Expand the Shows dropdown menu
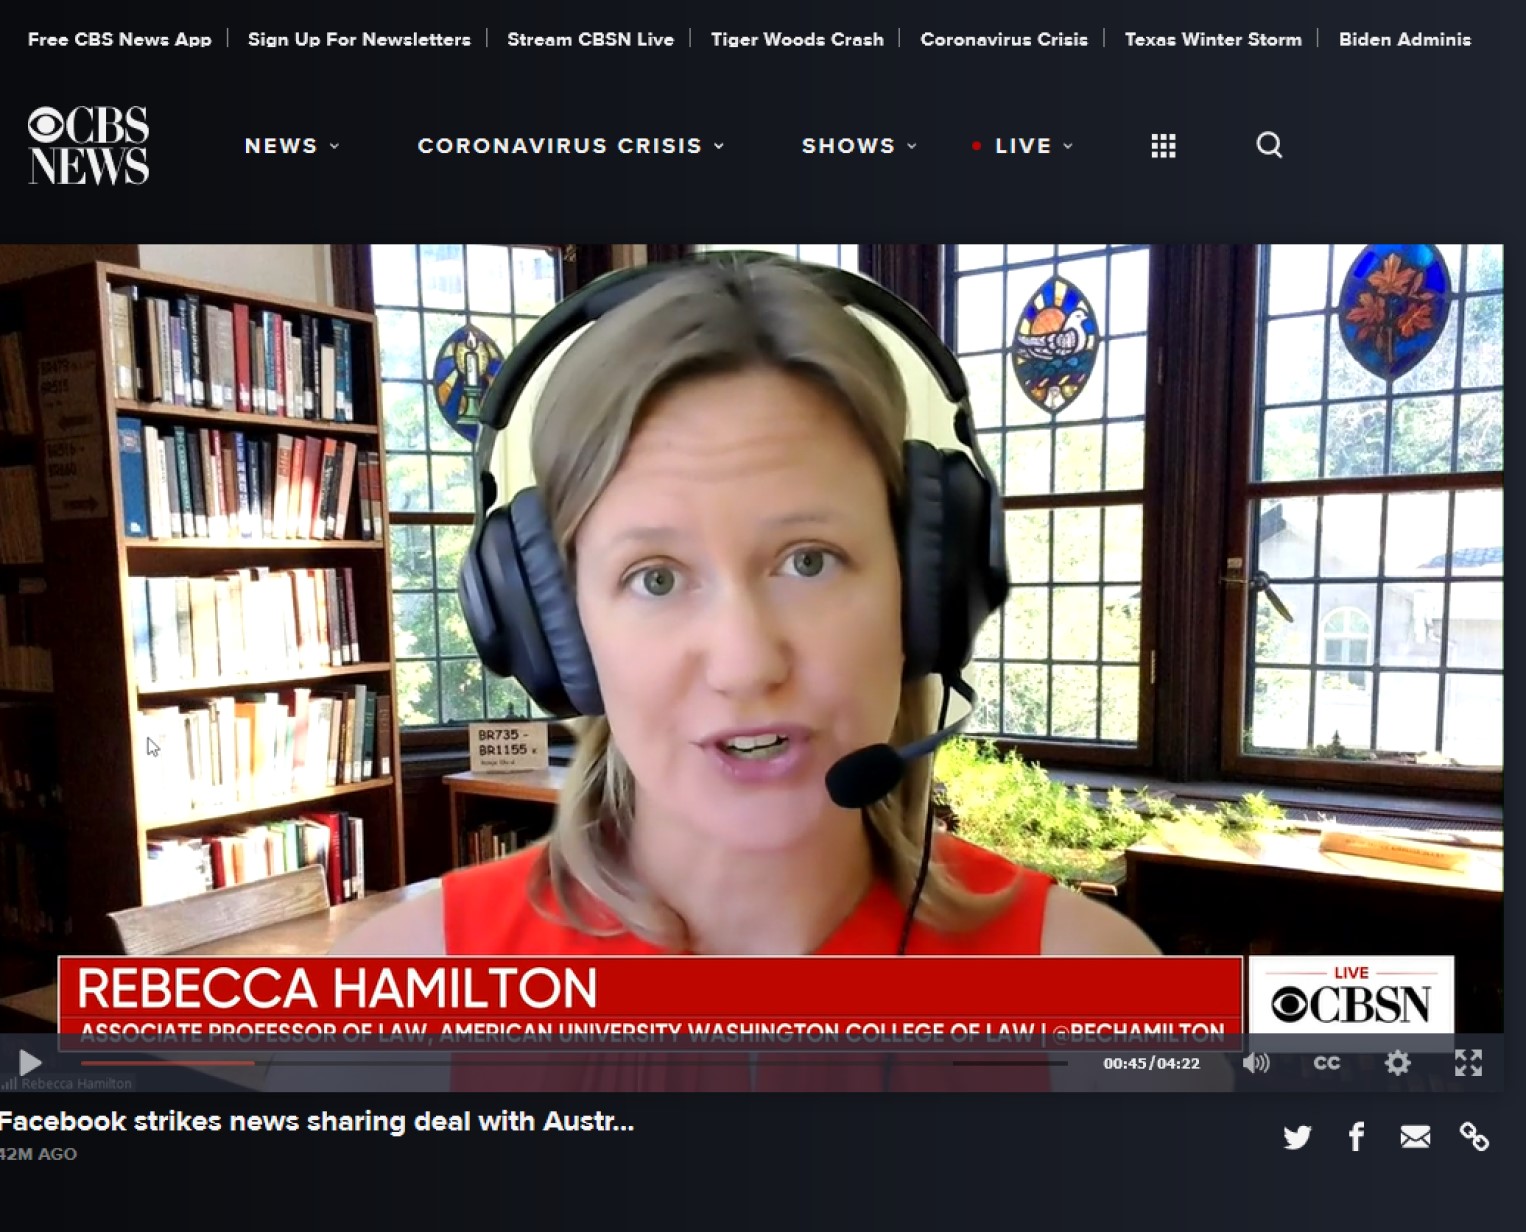 (858, 146)
